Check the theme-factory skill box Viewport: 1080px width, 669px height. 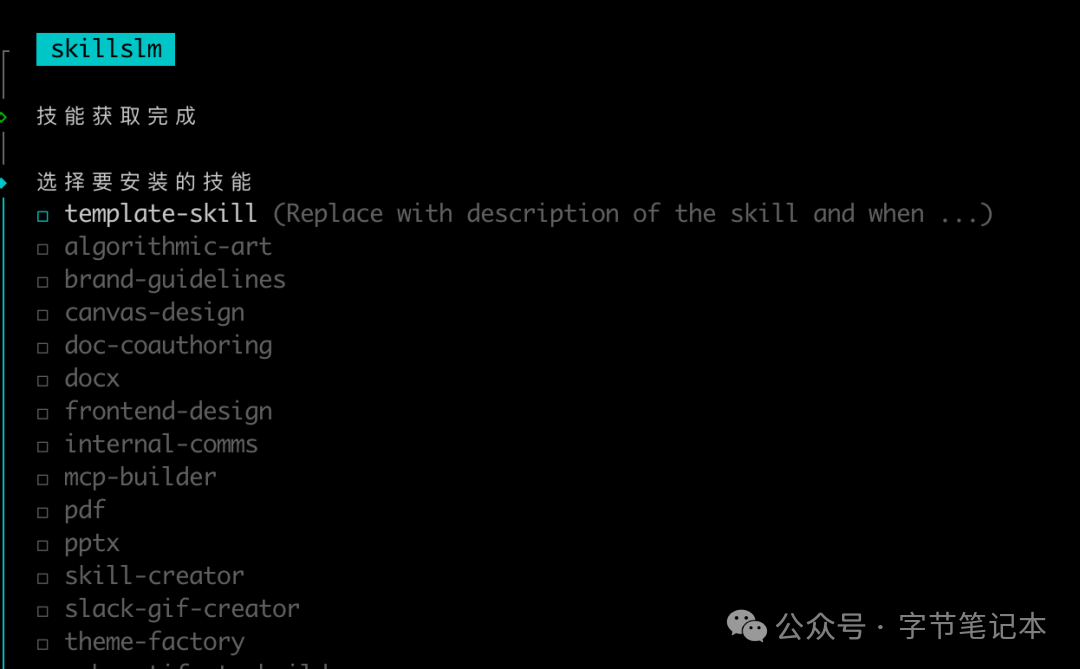click(42, 641)
